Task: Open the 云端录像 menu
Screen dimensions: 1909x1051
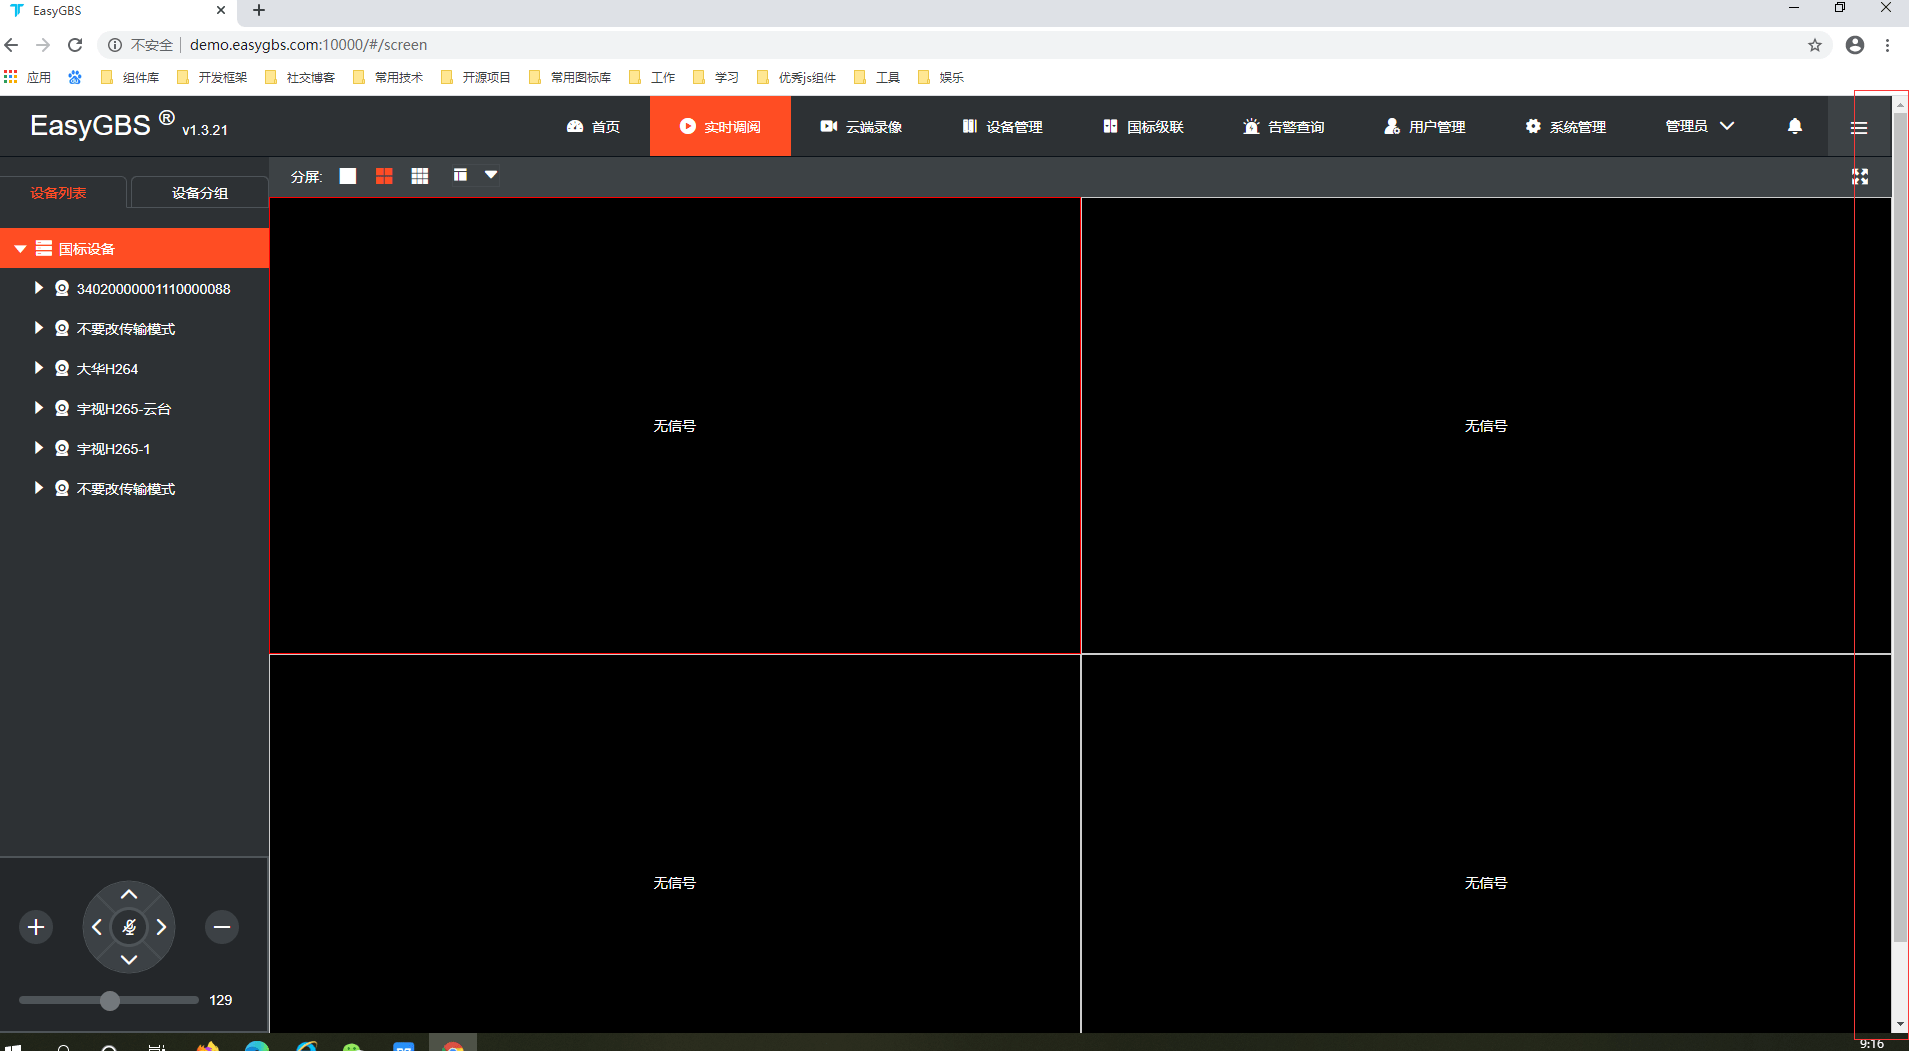Action: pos(861,126)
